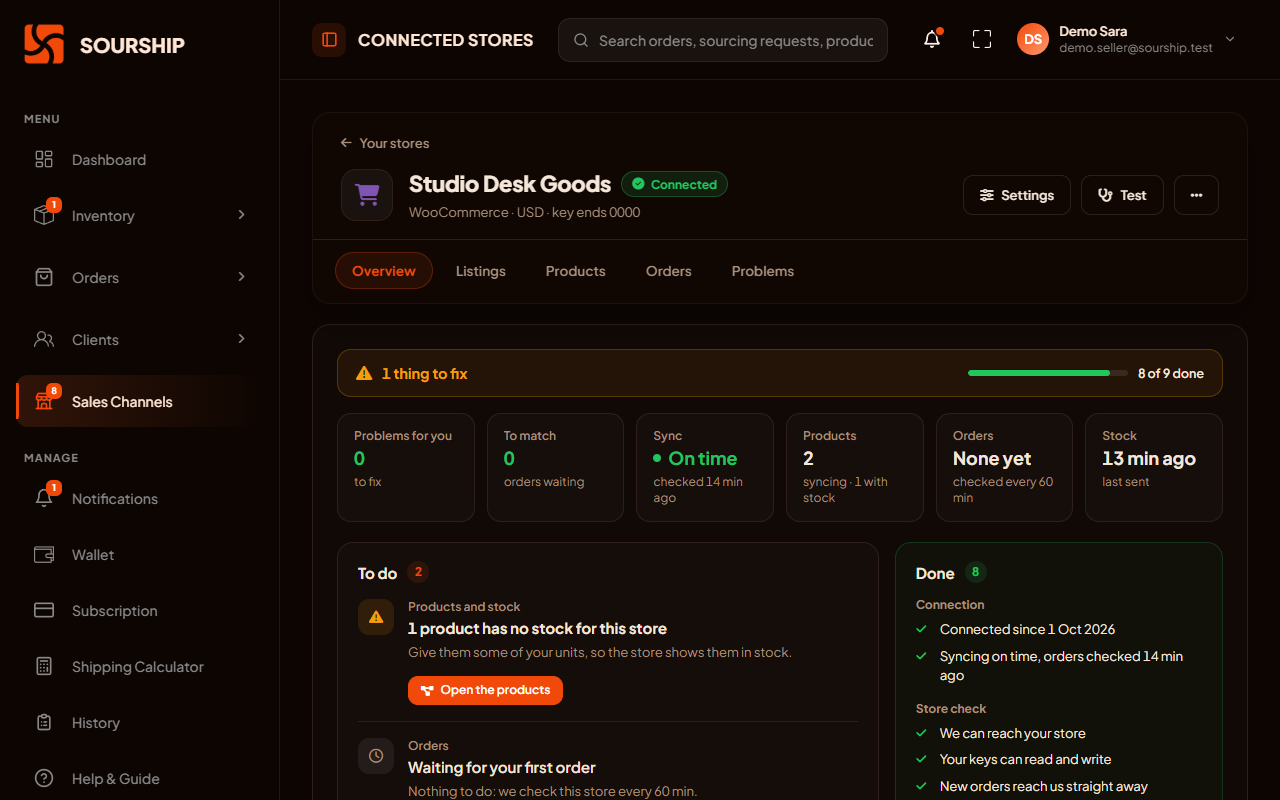Click the Shipping Calculator icon
Viewport: 1280px width, 800px height.
44,666
